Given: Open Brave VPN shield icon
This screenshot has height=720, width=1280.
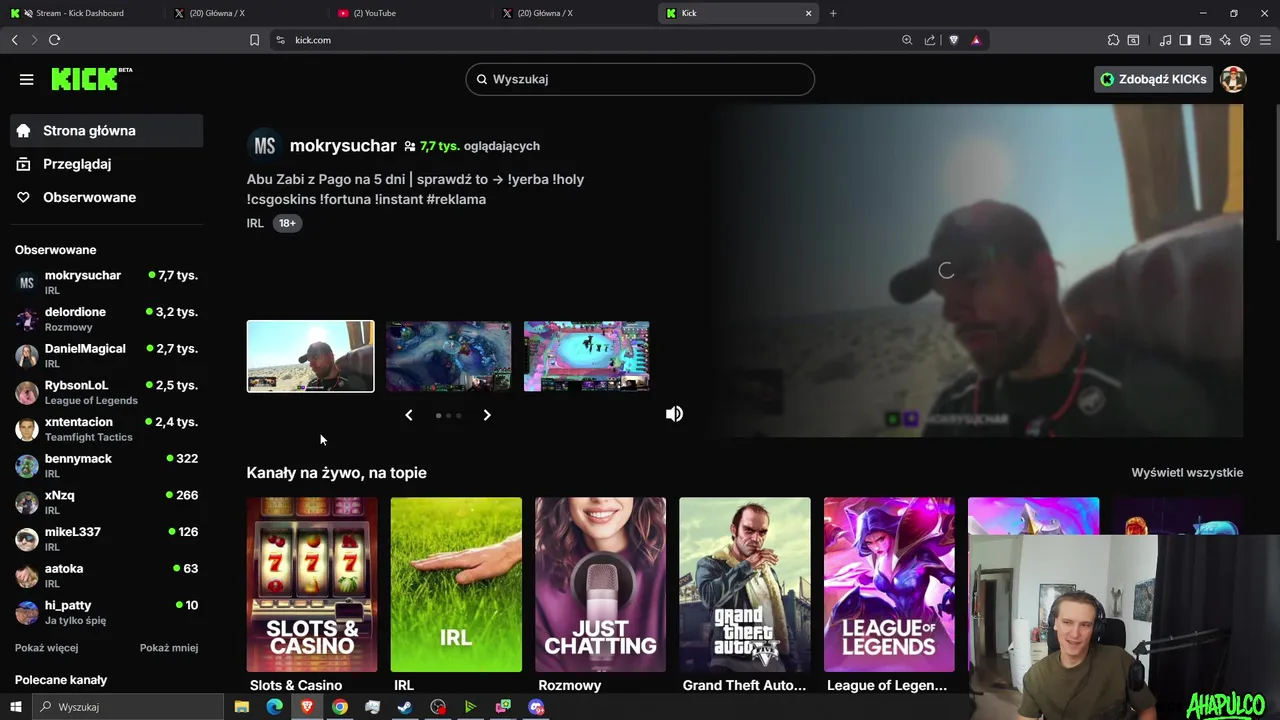Looking at the screenshot, I should (1245, 40).
